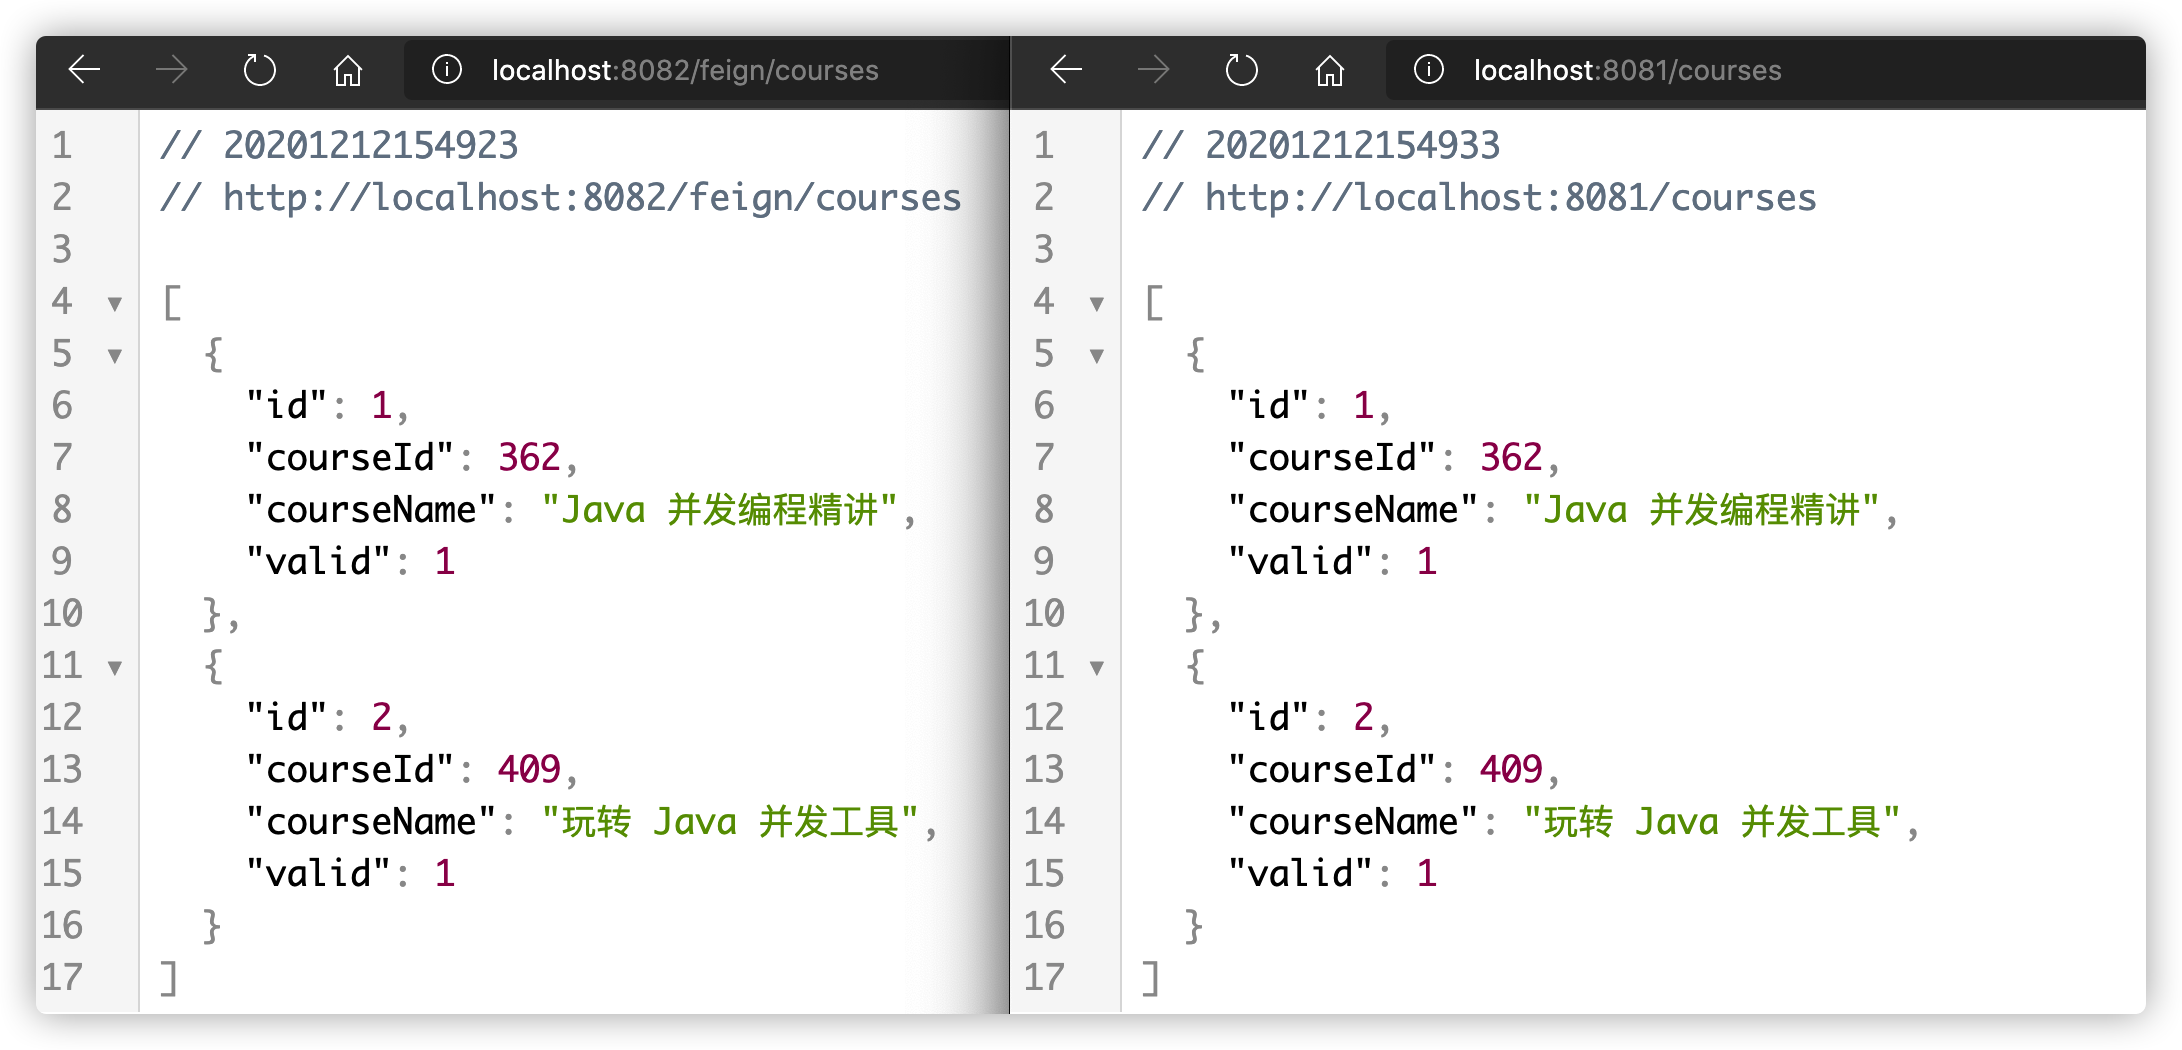Open home page in right browser window
The height and width of the screenshot is (1050, 2182).
[x=1330, y=70]
